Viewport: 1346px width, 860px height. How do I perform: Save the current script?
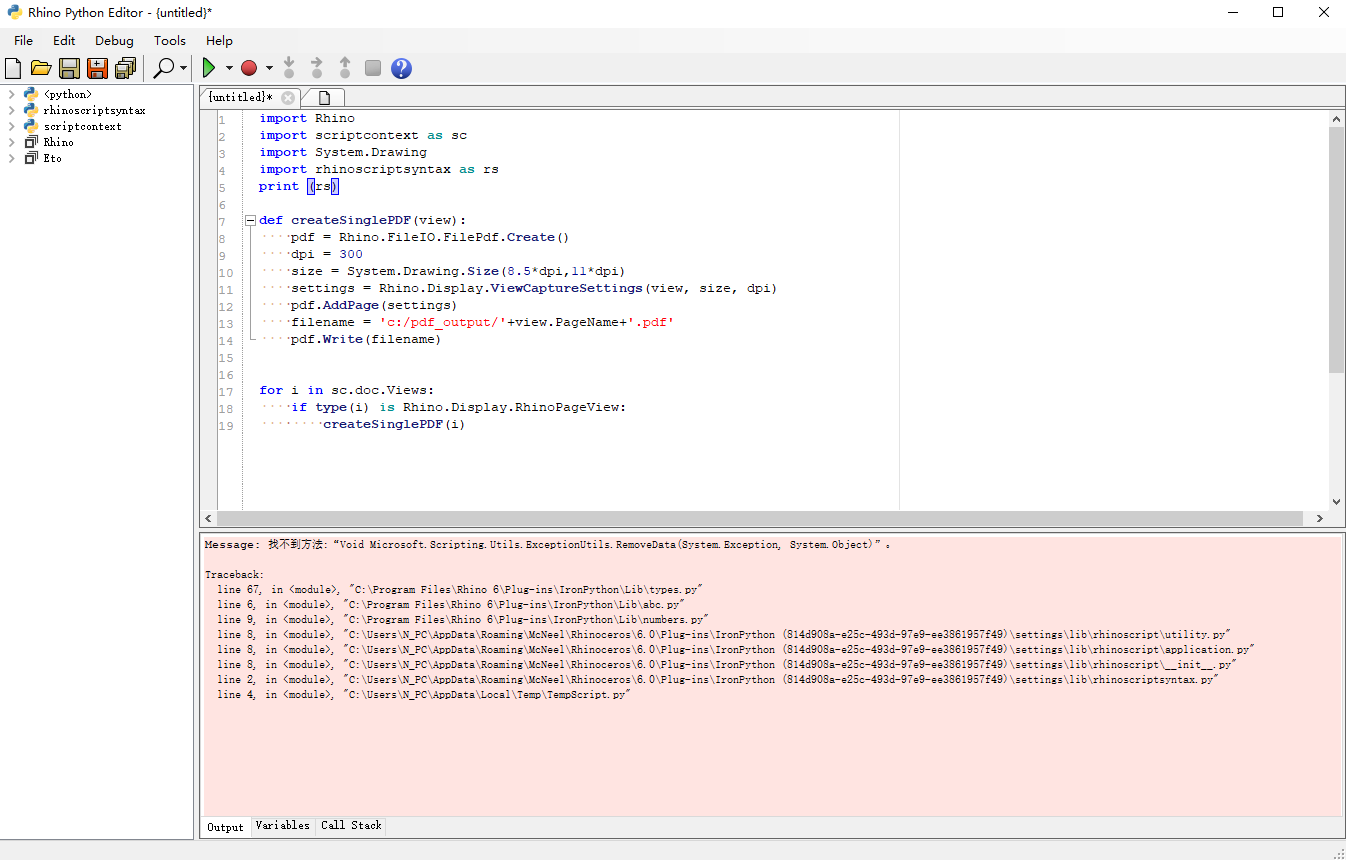(x=69, y=68)
